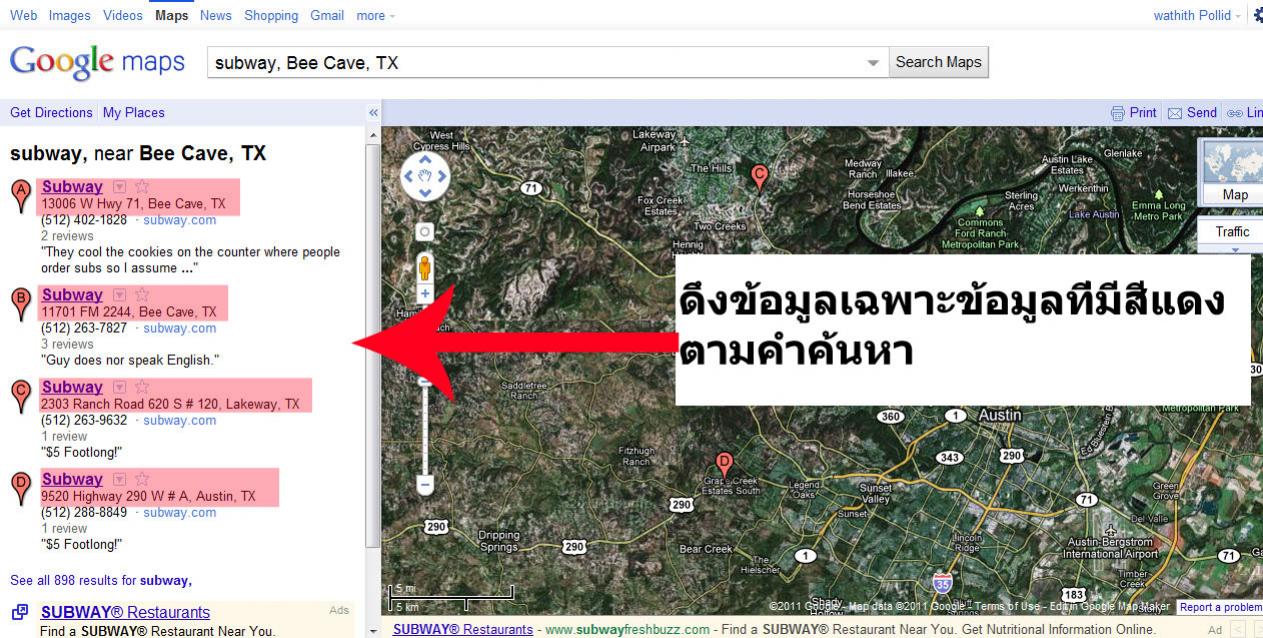Open the Subway title at 9520 Highway 290 W
This screenshot has width=1263, height=638.
[x=72, y=479]
